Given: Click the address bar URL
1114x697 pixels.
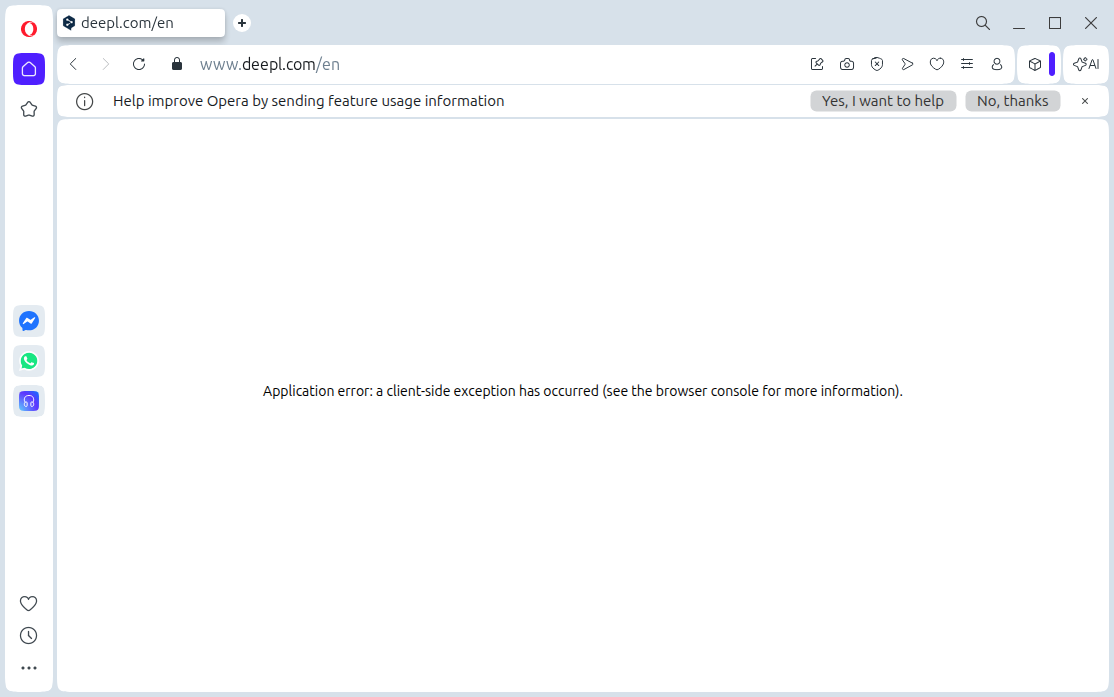Looking at the screenshot, I should (270, 64).
